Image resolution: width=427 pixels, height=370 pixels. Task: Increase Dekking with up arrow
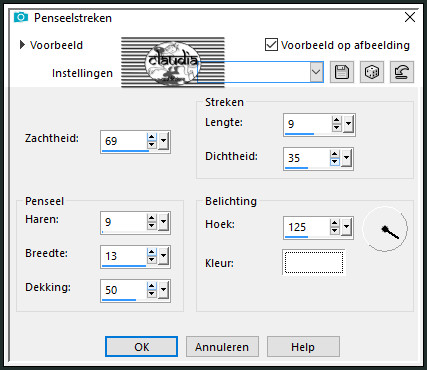[x=152, y=286]
